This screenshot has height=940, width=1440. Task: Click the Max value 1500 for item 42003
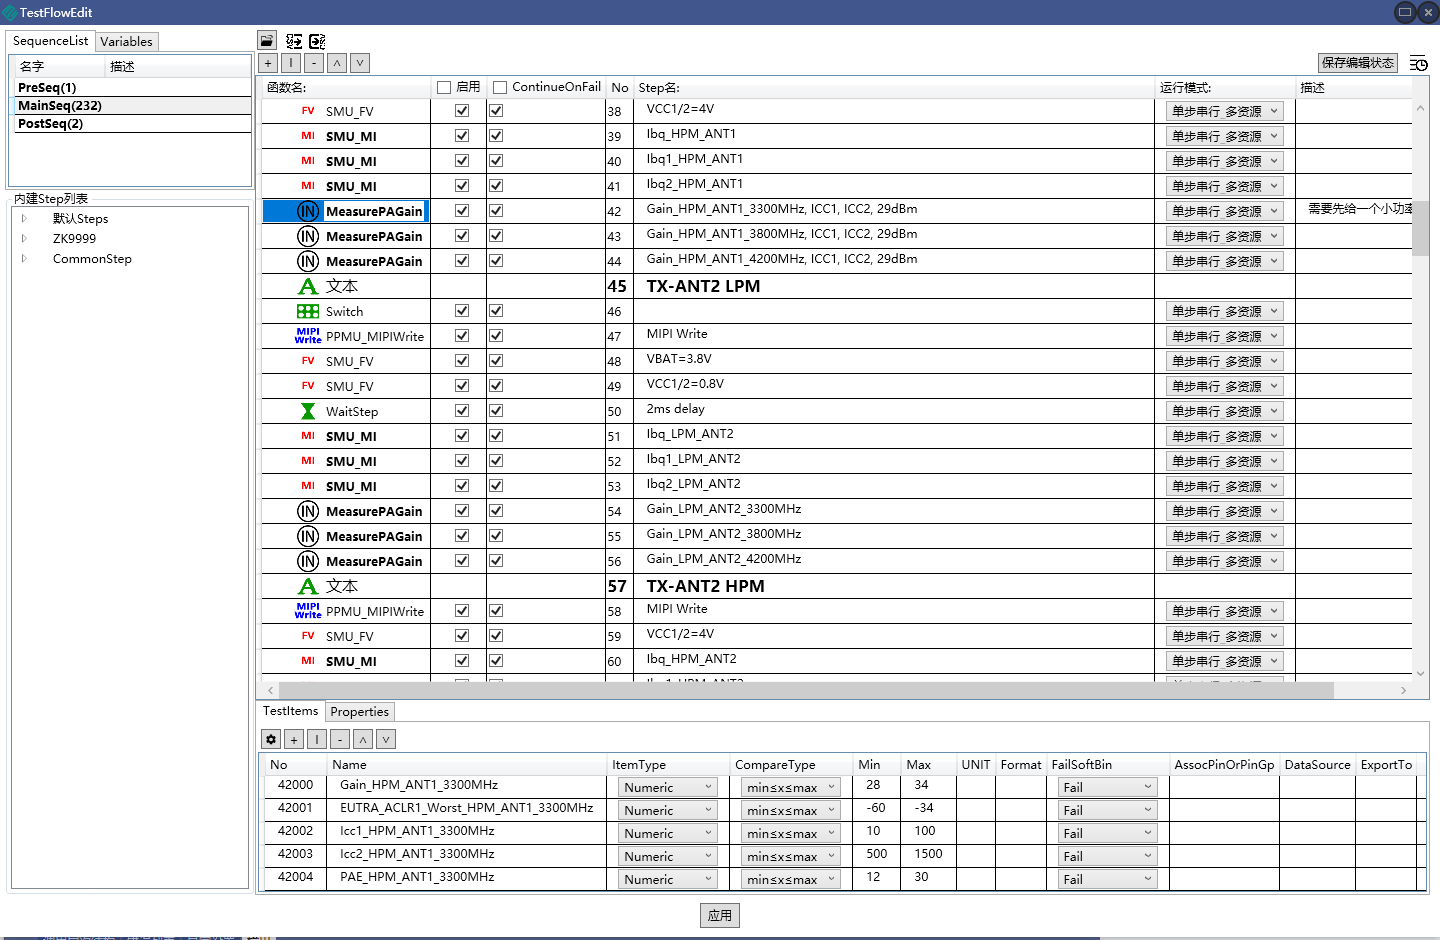tap(928, 854)
